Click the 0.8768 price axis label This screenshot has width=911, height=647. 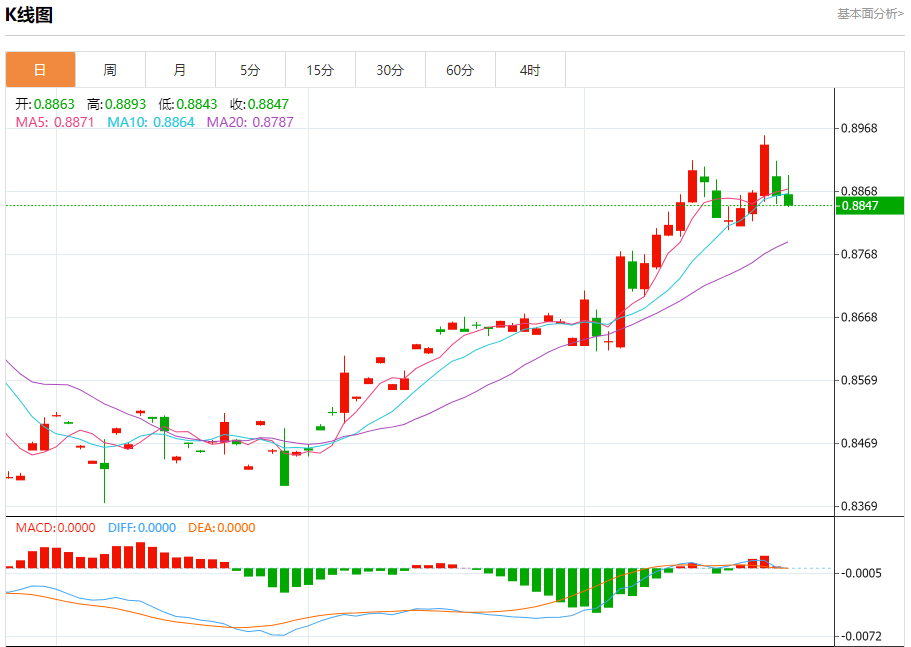tap(859, 254)
